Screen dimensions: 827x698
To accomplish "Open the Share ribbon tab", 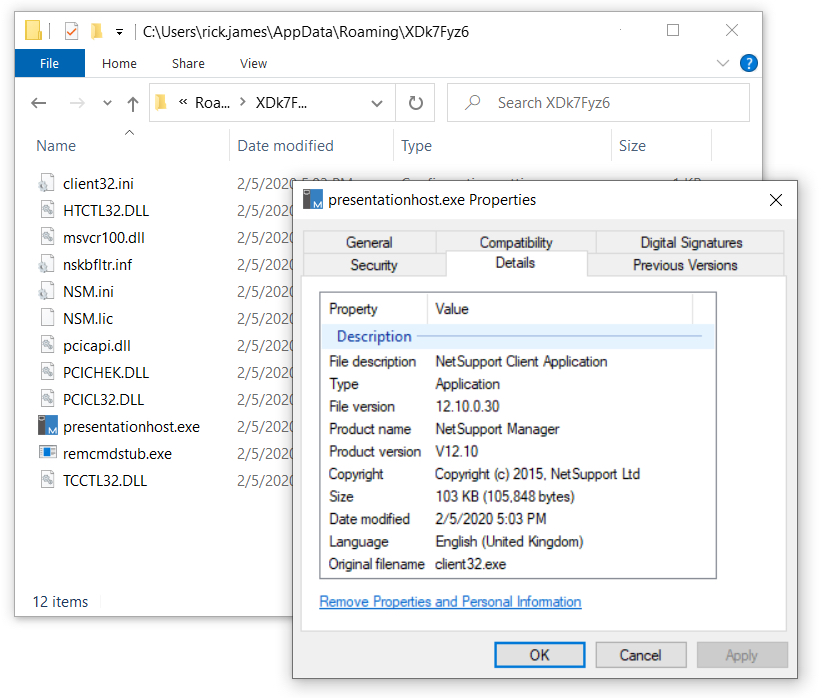I will pyautogui.click(x=188, y=63).
